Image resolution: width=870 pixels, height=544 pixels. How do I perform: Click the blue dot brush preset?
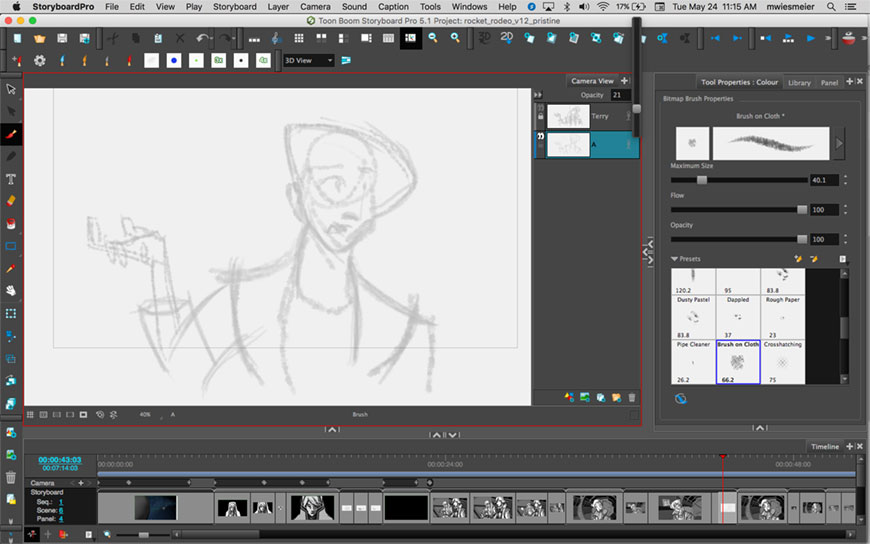174,61
